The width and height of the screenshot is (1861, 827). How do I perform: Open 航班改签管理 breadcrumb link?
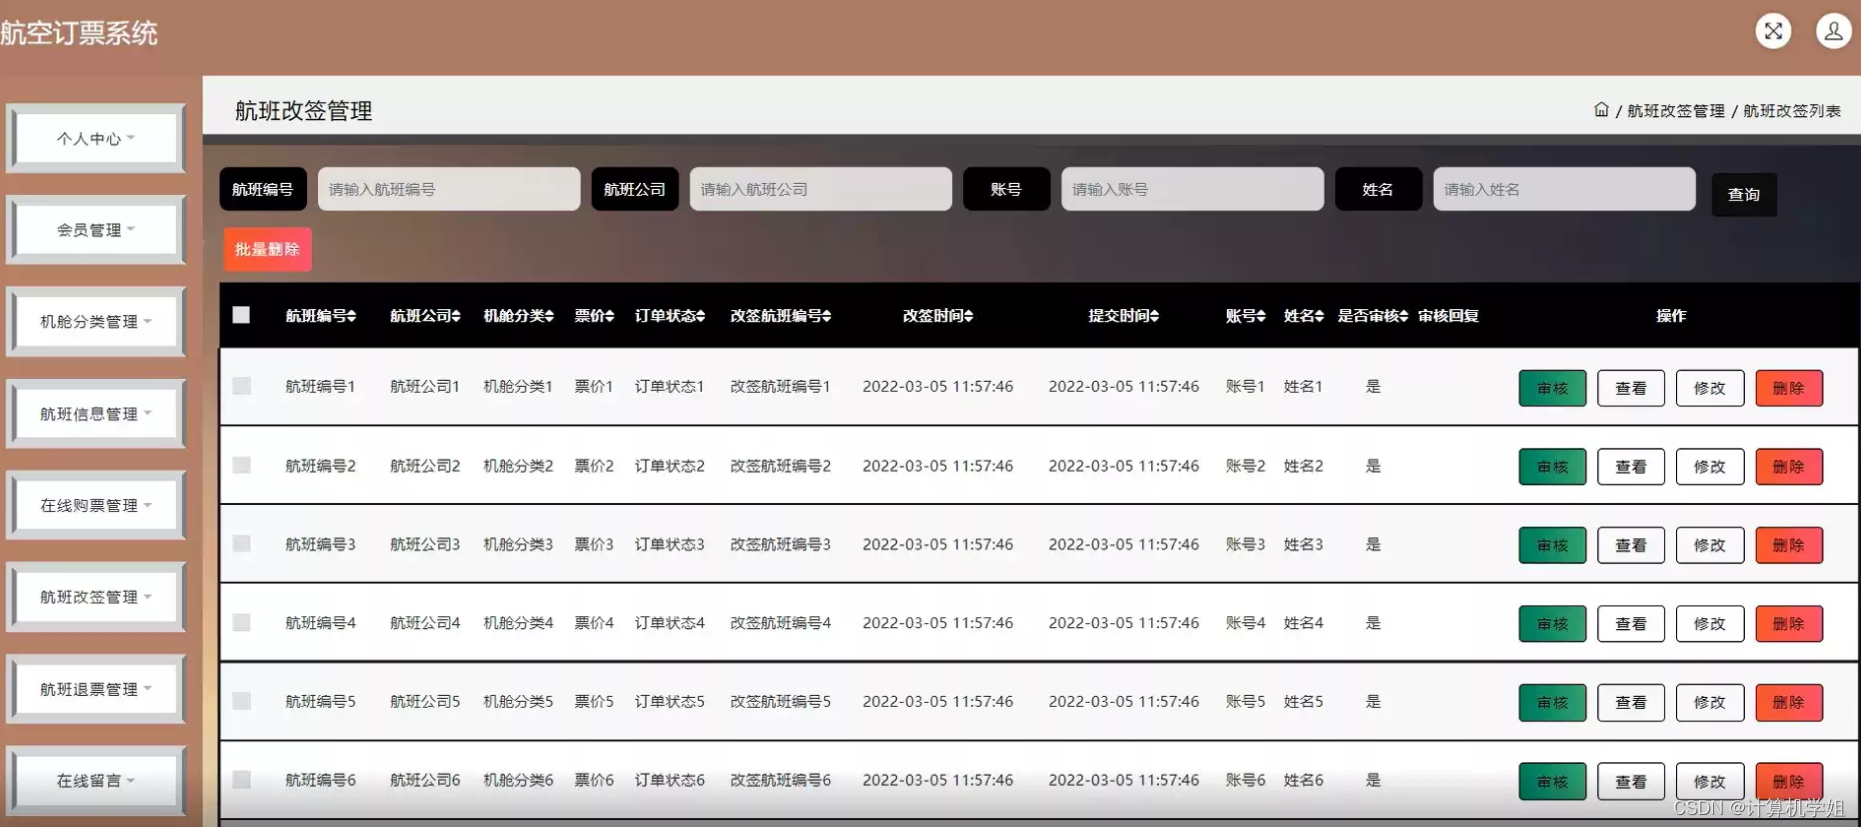[x=1676, y=111]
